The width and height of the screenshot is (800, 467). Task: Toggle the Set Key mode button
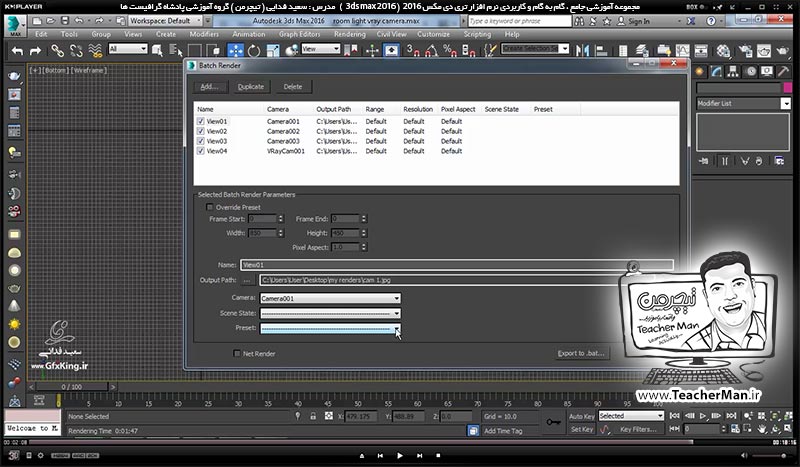point(582,429)
